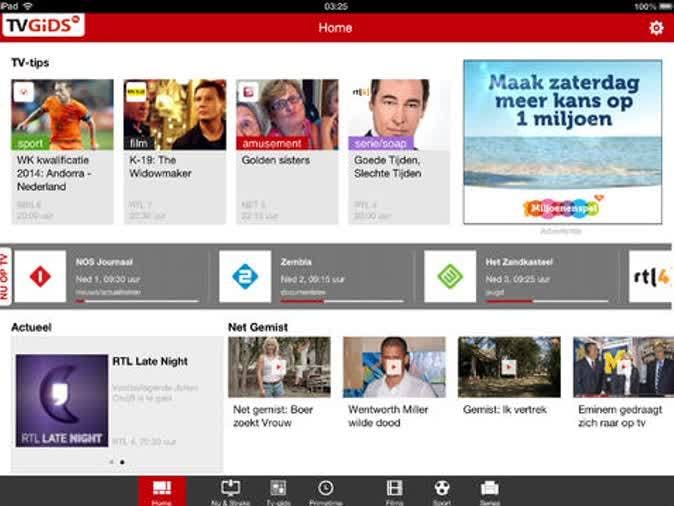Switch to the TV-gids tab
This screenshot has width=674, height=506.
tap(278, 492)
